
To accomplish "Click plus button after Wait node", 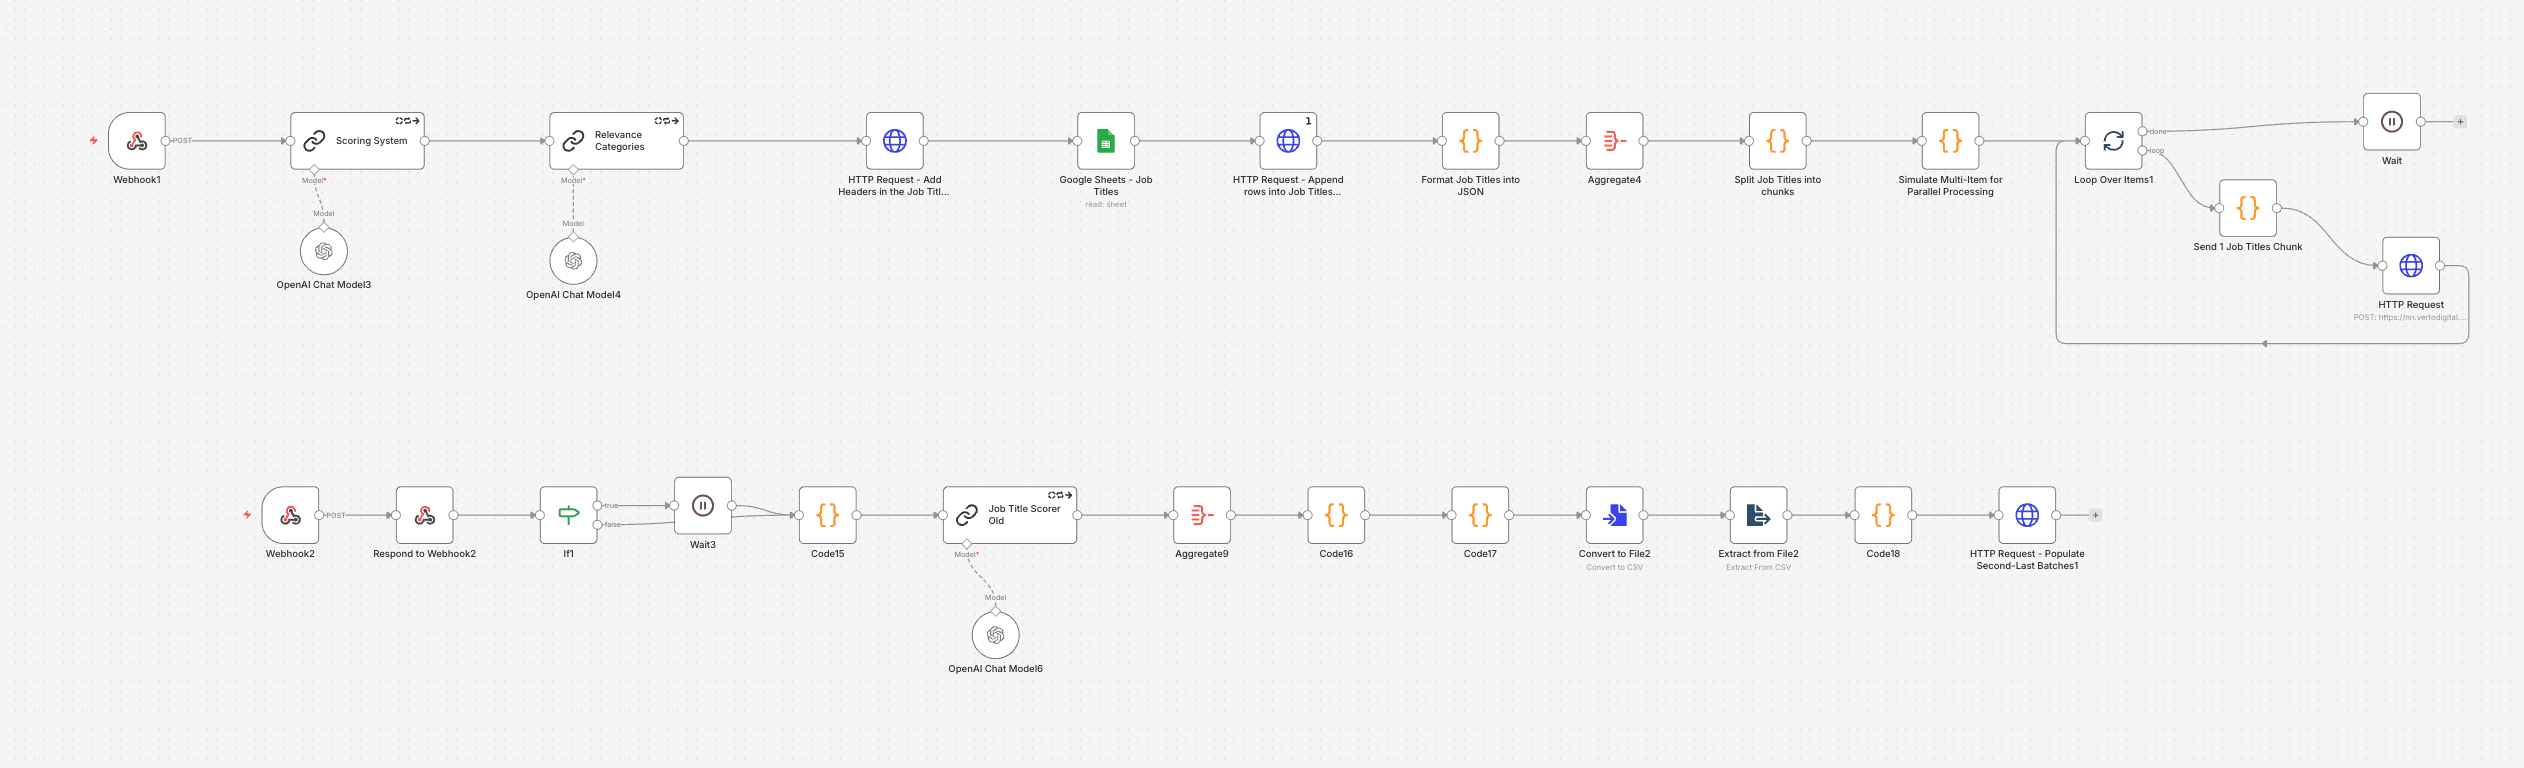I will pyautogui.click(x=2460, y=122).
